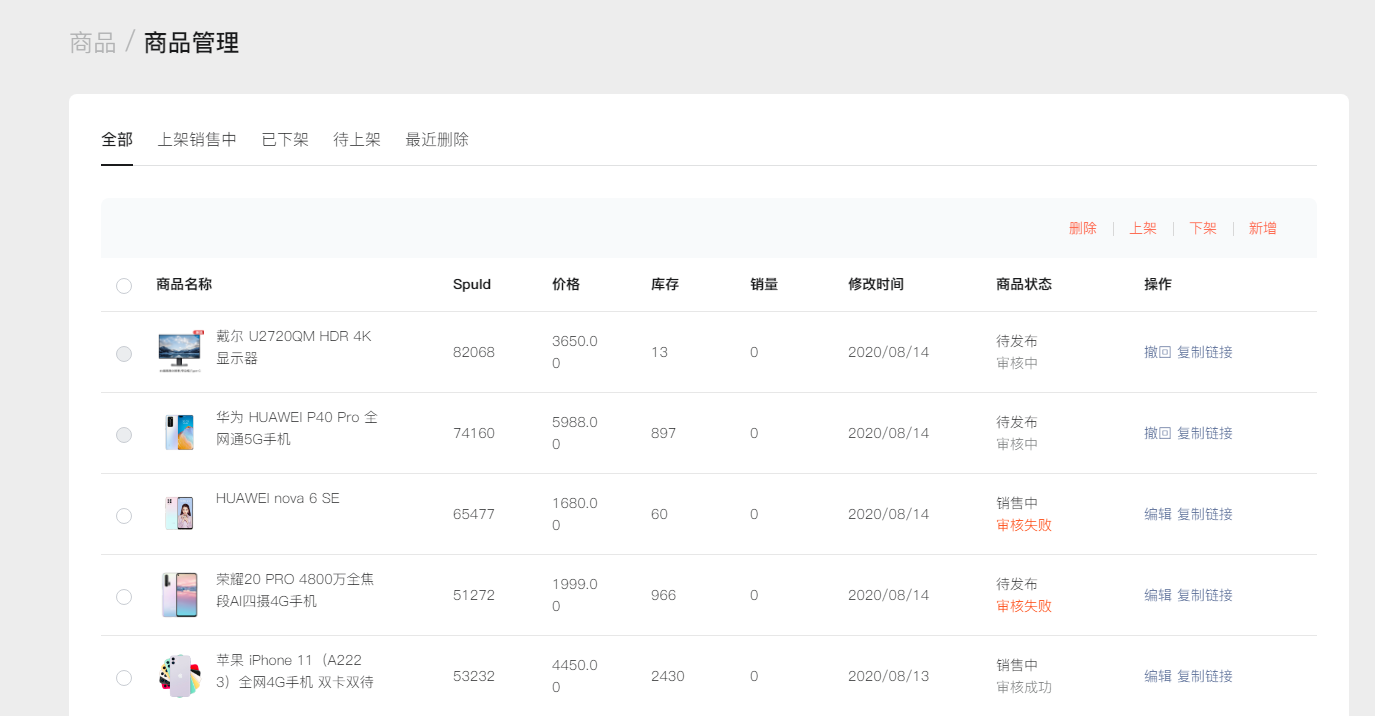The width and height of the screenshot is (1375, 716).
Task: Click product name 华为 HUAWEI P40 Pro
Action: tap(297, 428)
